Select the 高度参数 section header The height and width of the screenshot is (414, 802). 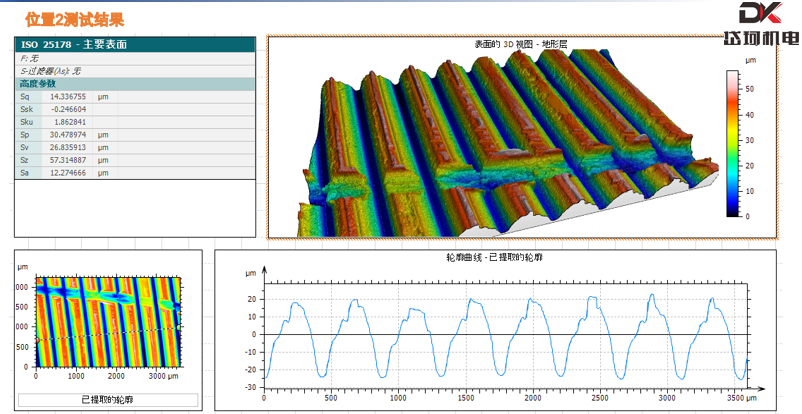(x=135, y=84)
